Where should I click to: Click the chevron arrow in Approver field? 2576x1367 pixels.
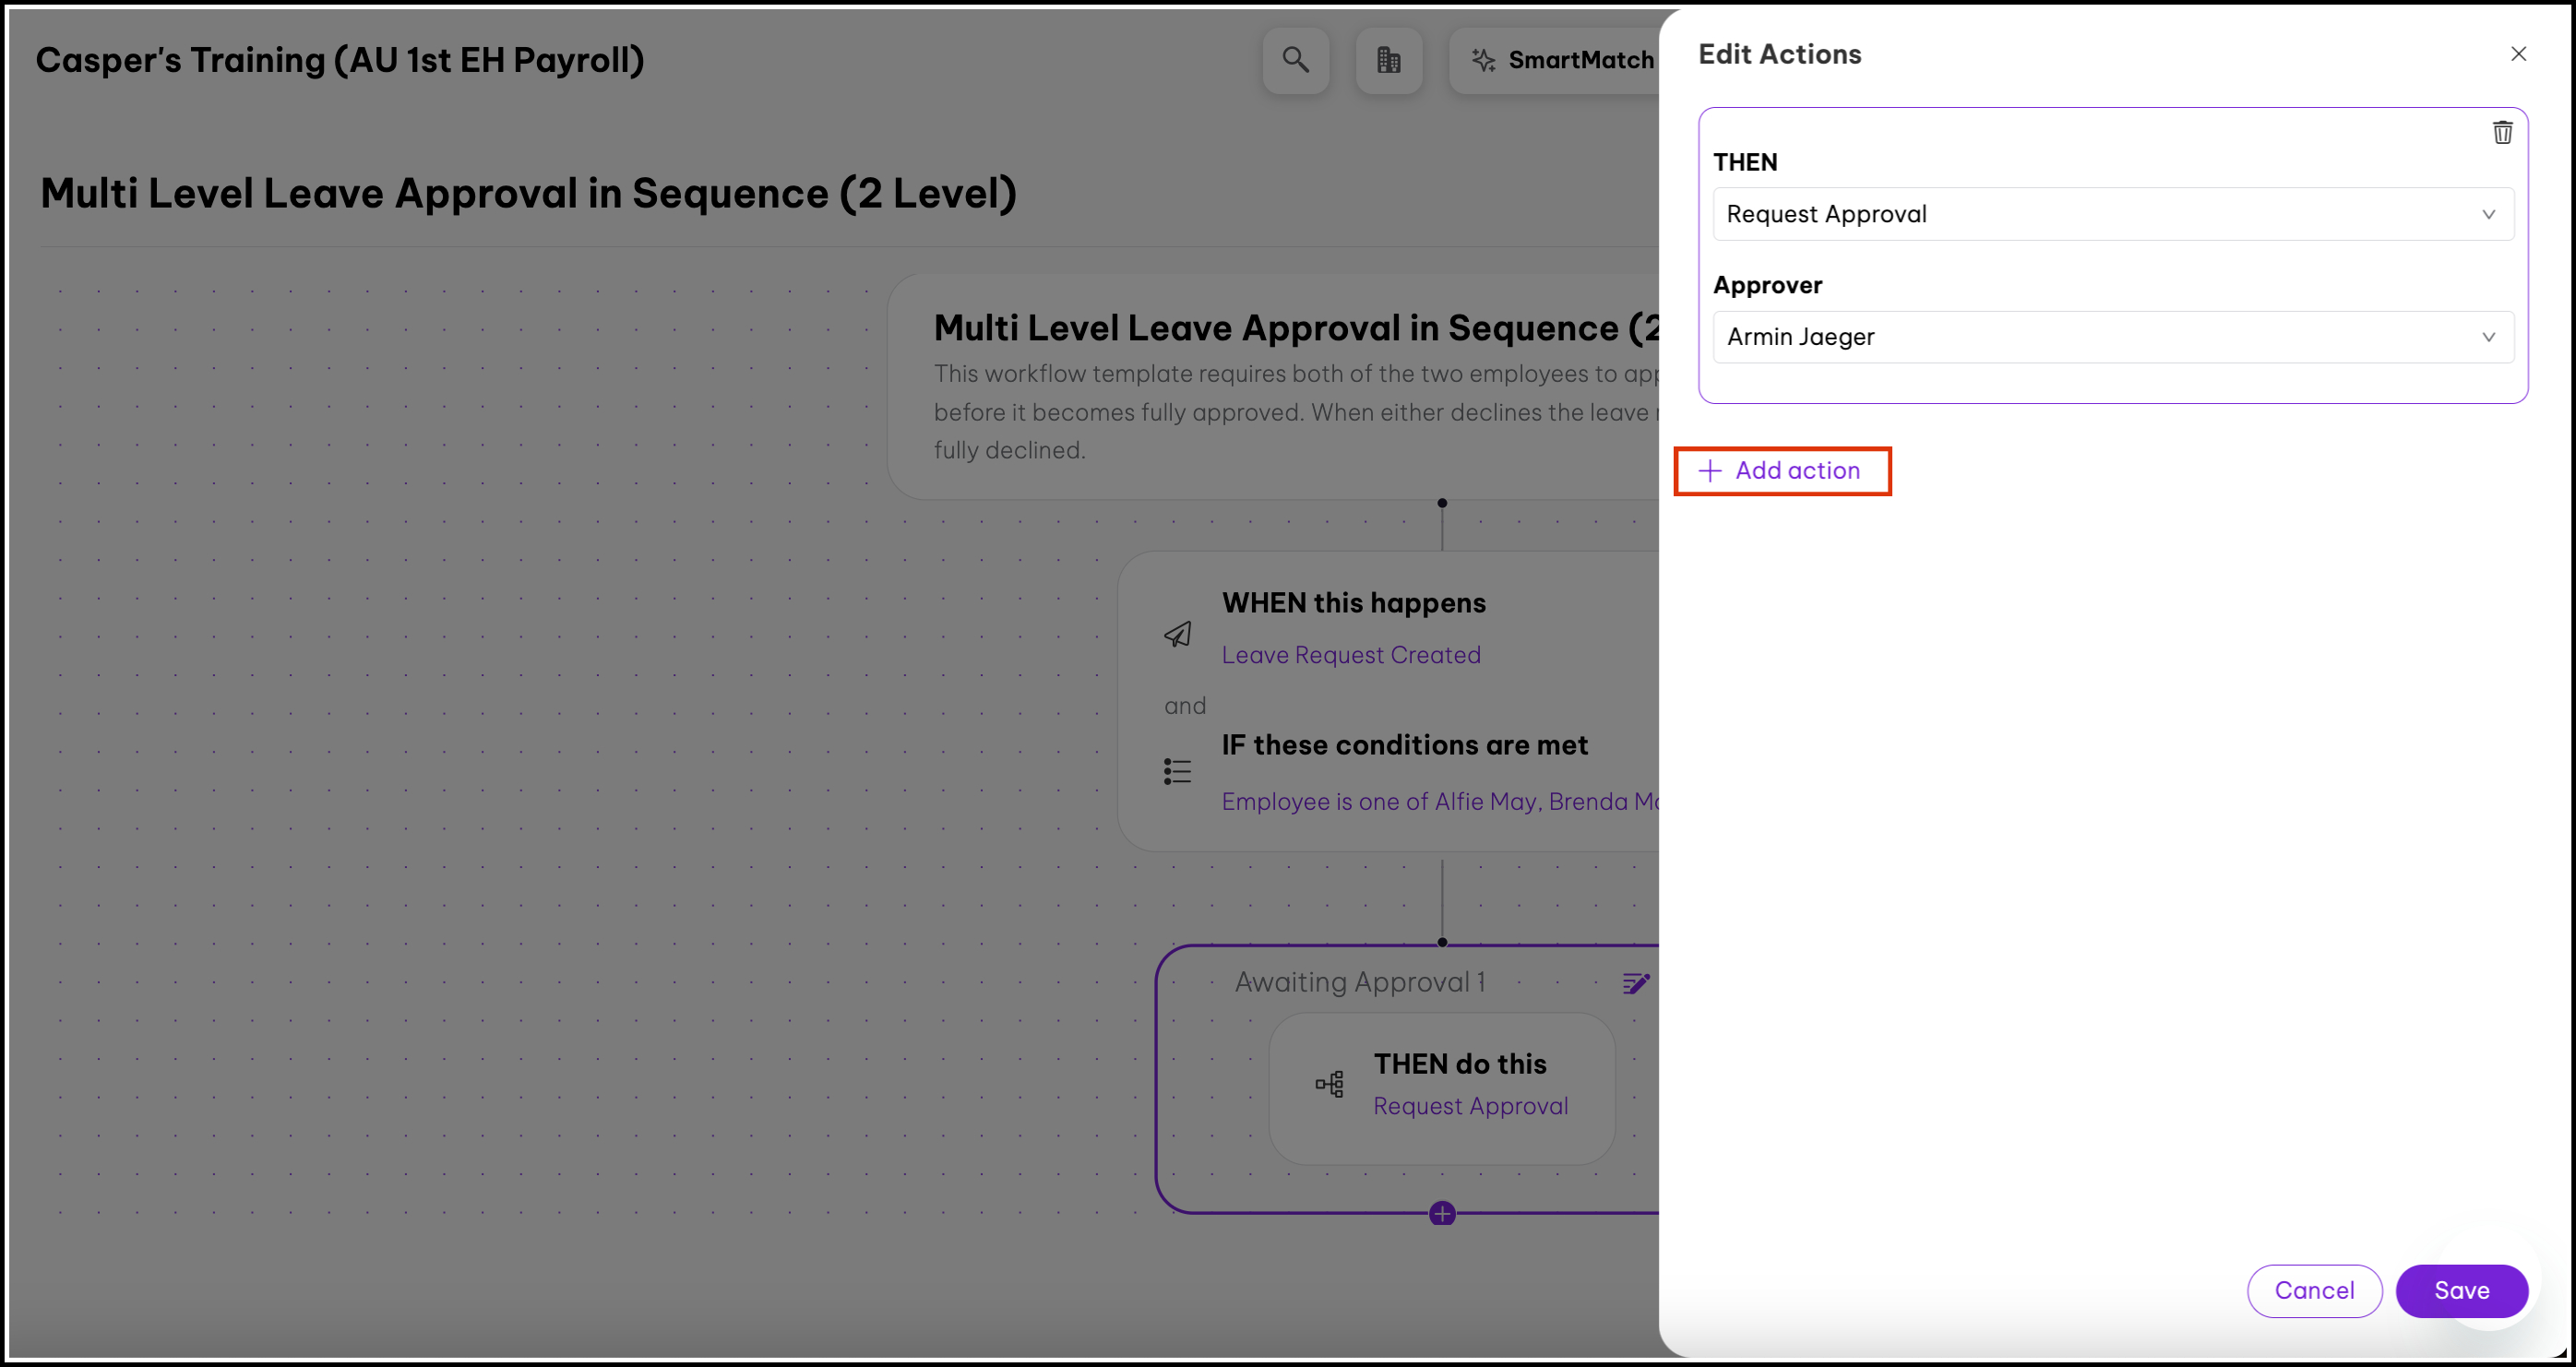pos(2488,337)
